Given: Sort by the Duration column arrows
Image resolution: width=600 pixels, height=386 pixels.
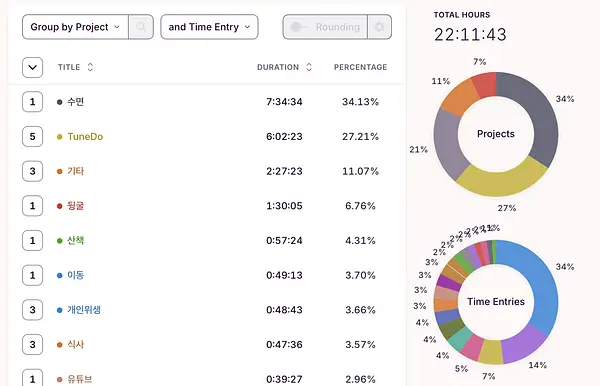Looking at the screenshot, I should [309, 67].
